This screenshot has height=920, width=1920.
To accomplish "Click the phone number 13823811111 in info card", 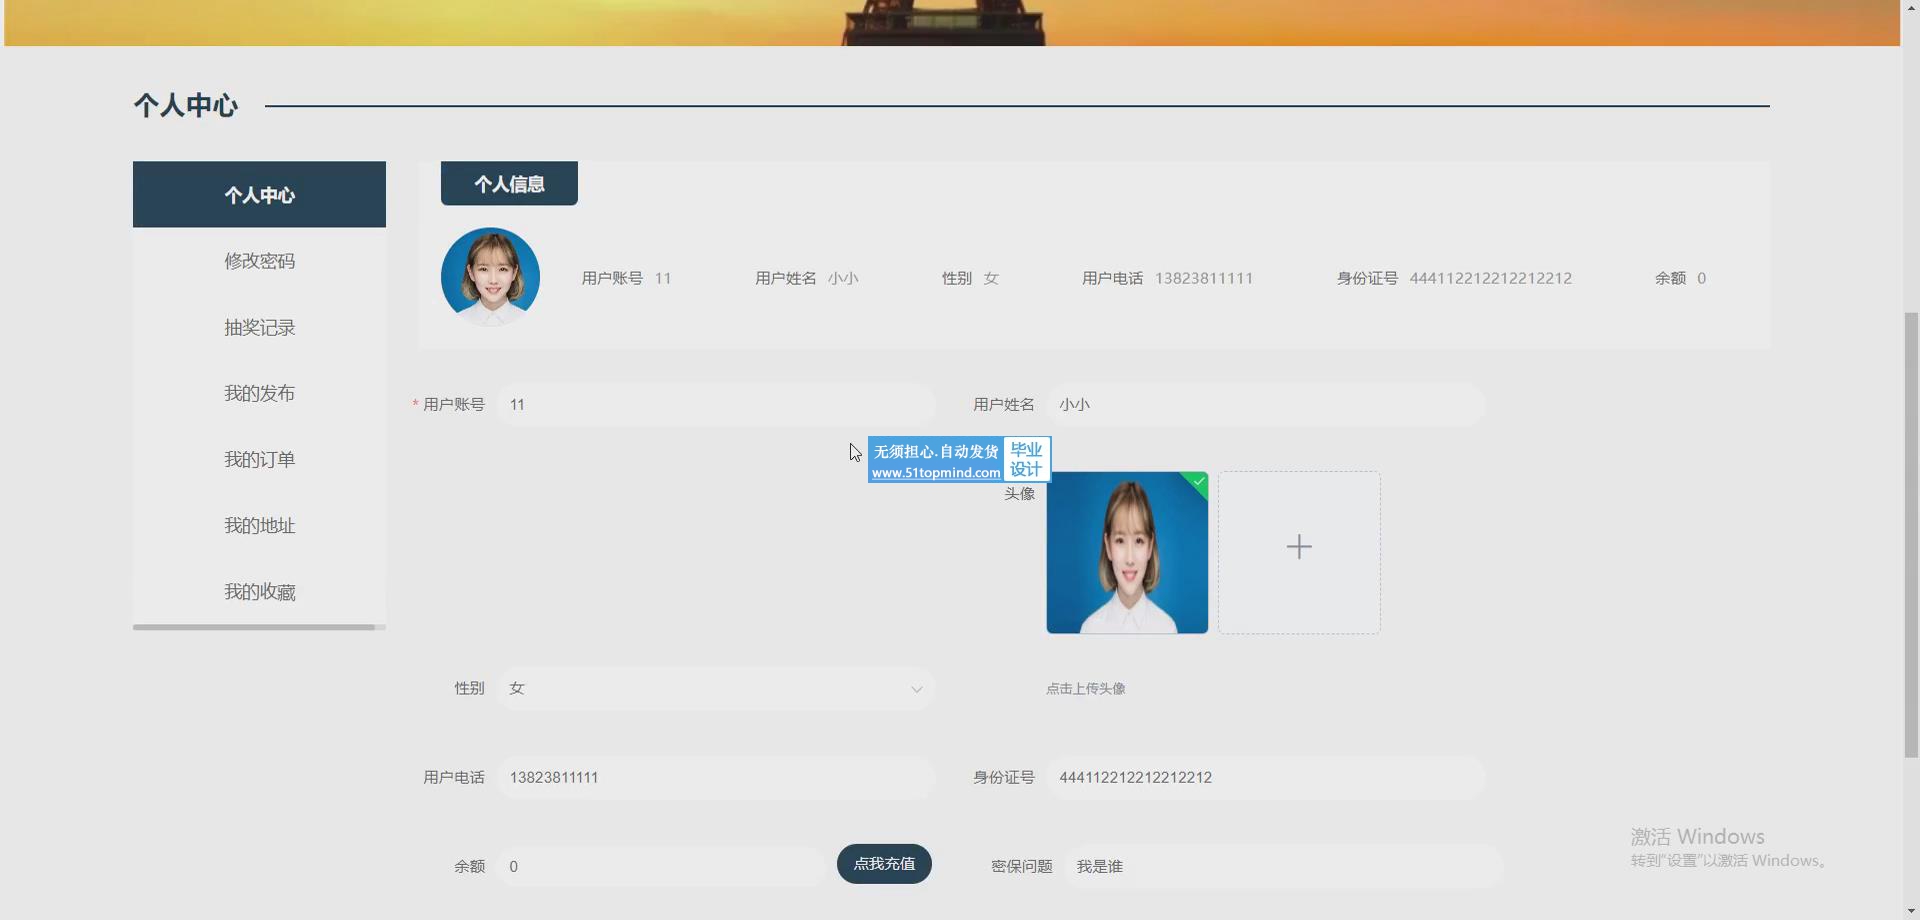I will tap(1203, 279).
